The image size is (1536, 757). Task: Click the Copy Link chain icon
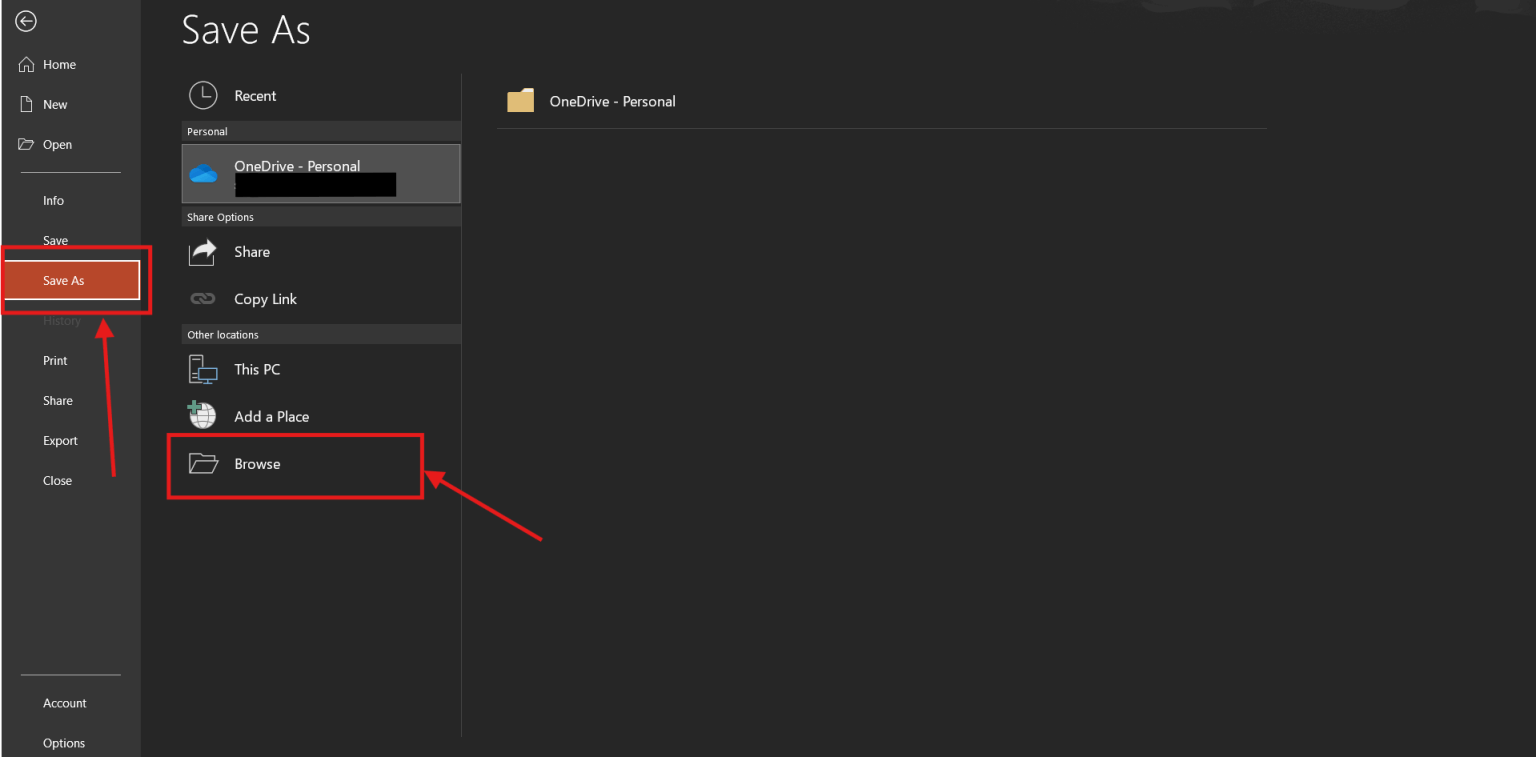click(x=202, y=299)
